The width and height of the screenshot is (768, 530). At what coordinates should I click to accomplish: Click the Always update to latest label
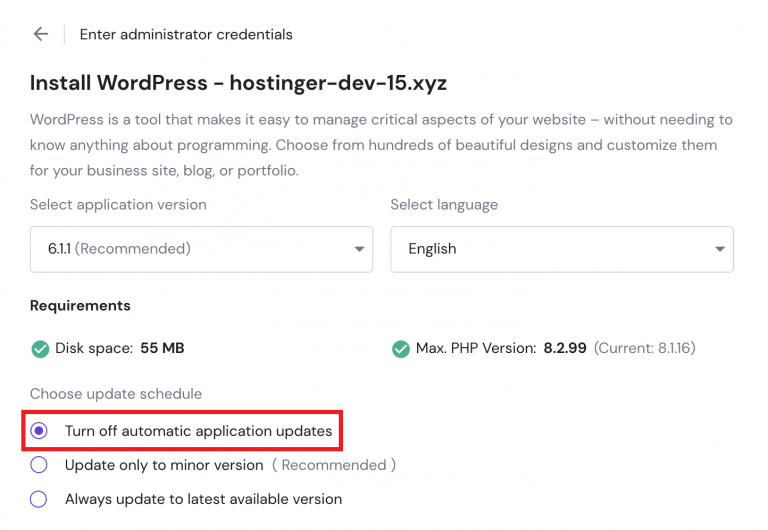[x=203, y=499]
